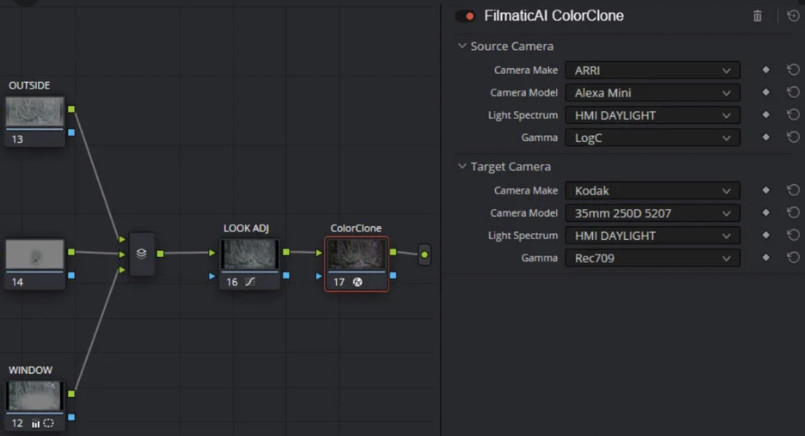
Task: Select the WINDOW node 12 thumbnail
Action: click(35, 395)
